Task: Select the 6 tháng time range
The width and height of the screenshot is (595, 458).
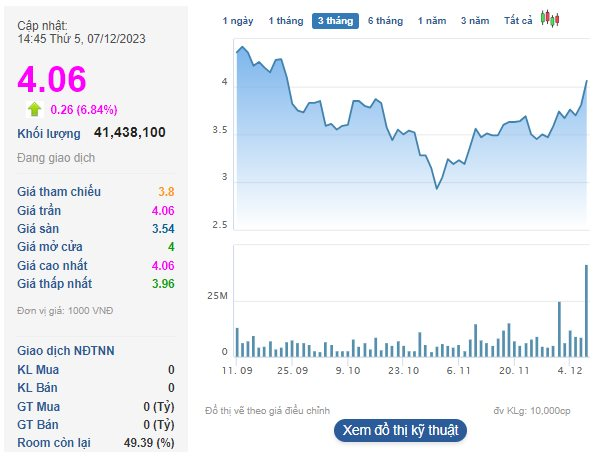Action: pyautogui.click(x=385, y=20)
